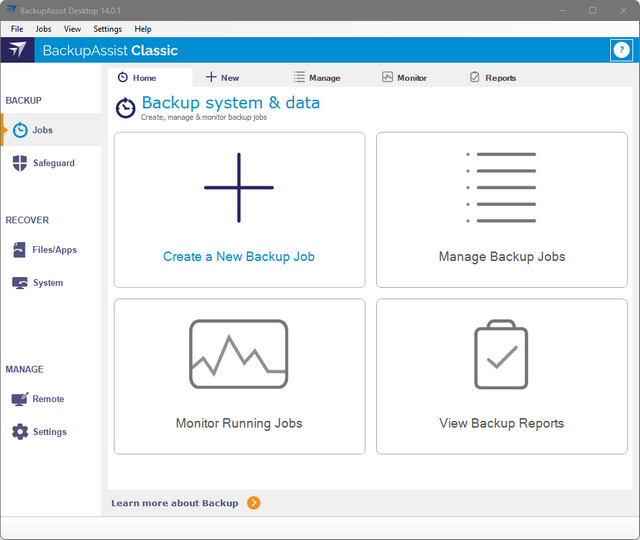This screenshot has height=540, width=640.
Task: Click the Create a New Backup Job link
Action: coord(239,257)
